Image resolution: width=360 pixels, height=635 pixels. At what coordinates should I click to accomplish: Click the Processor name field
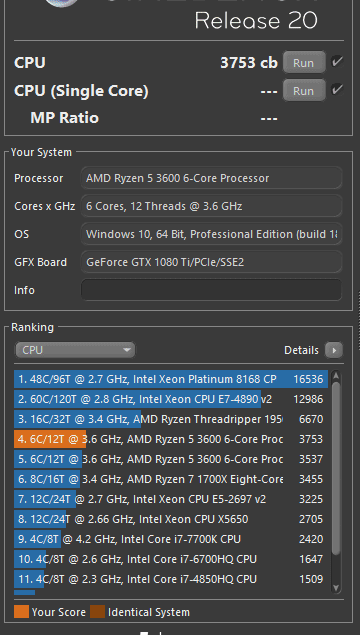[x=211, y=178]
